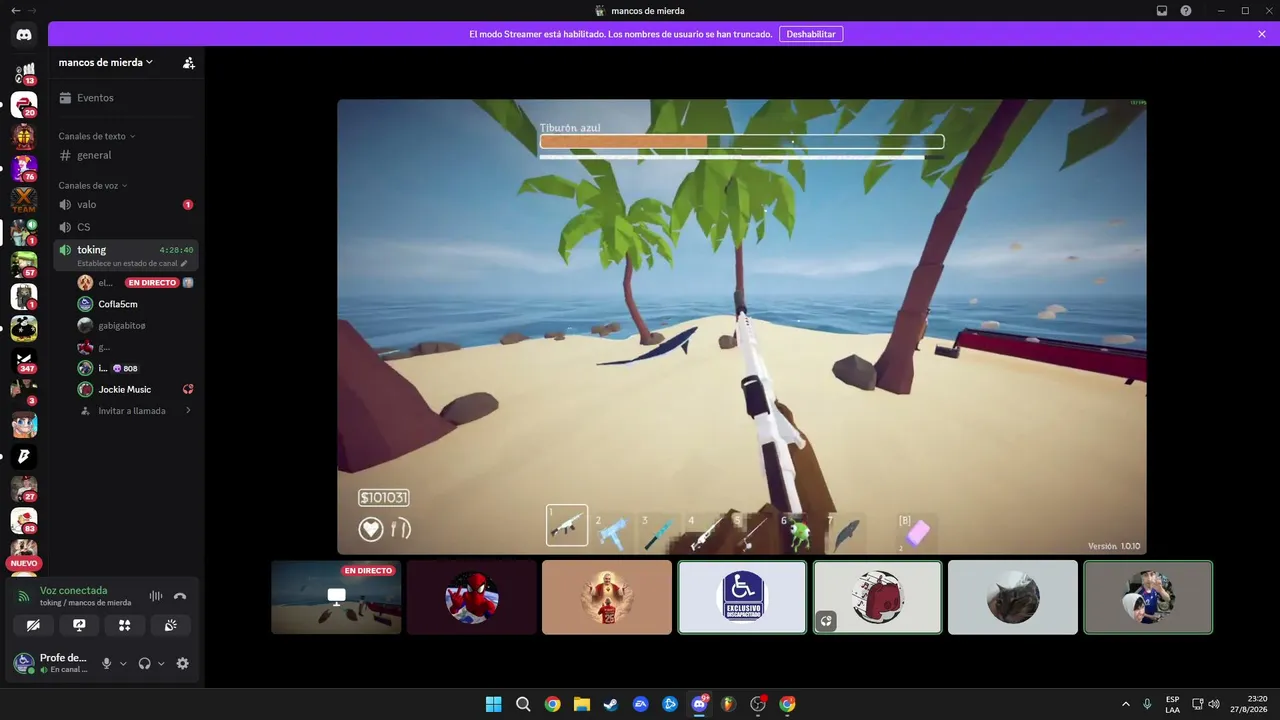Disconnect from voice call
Image resolution: width=1280 pixels, height=720 pixels.
(x=180, y=596)
